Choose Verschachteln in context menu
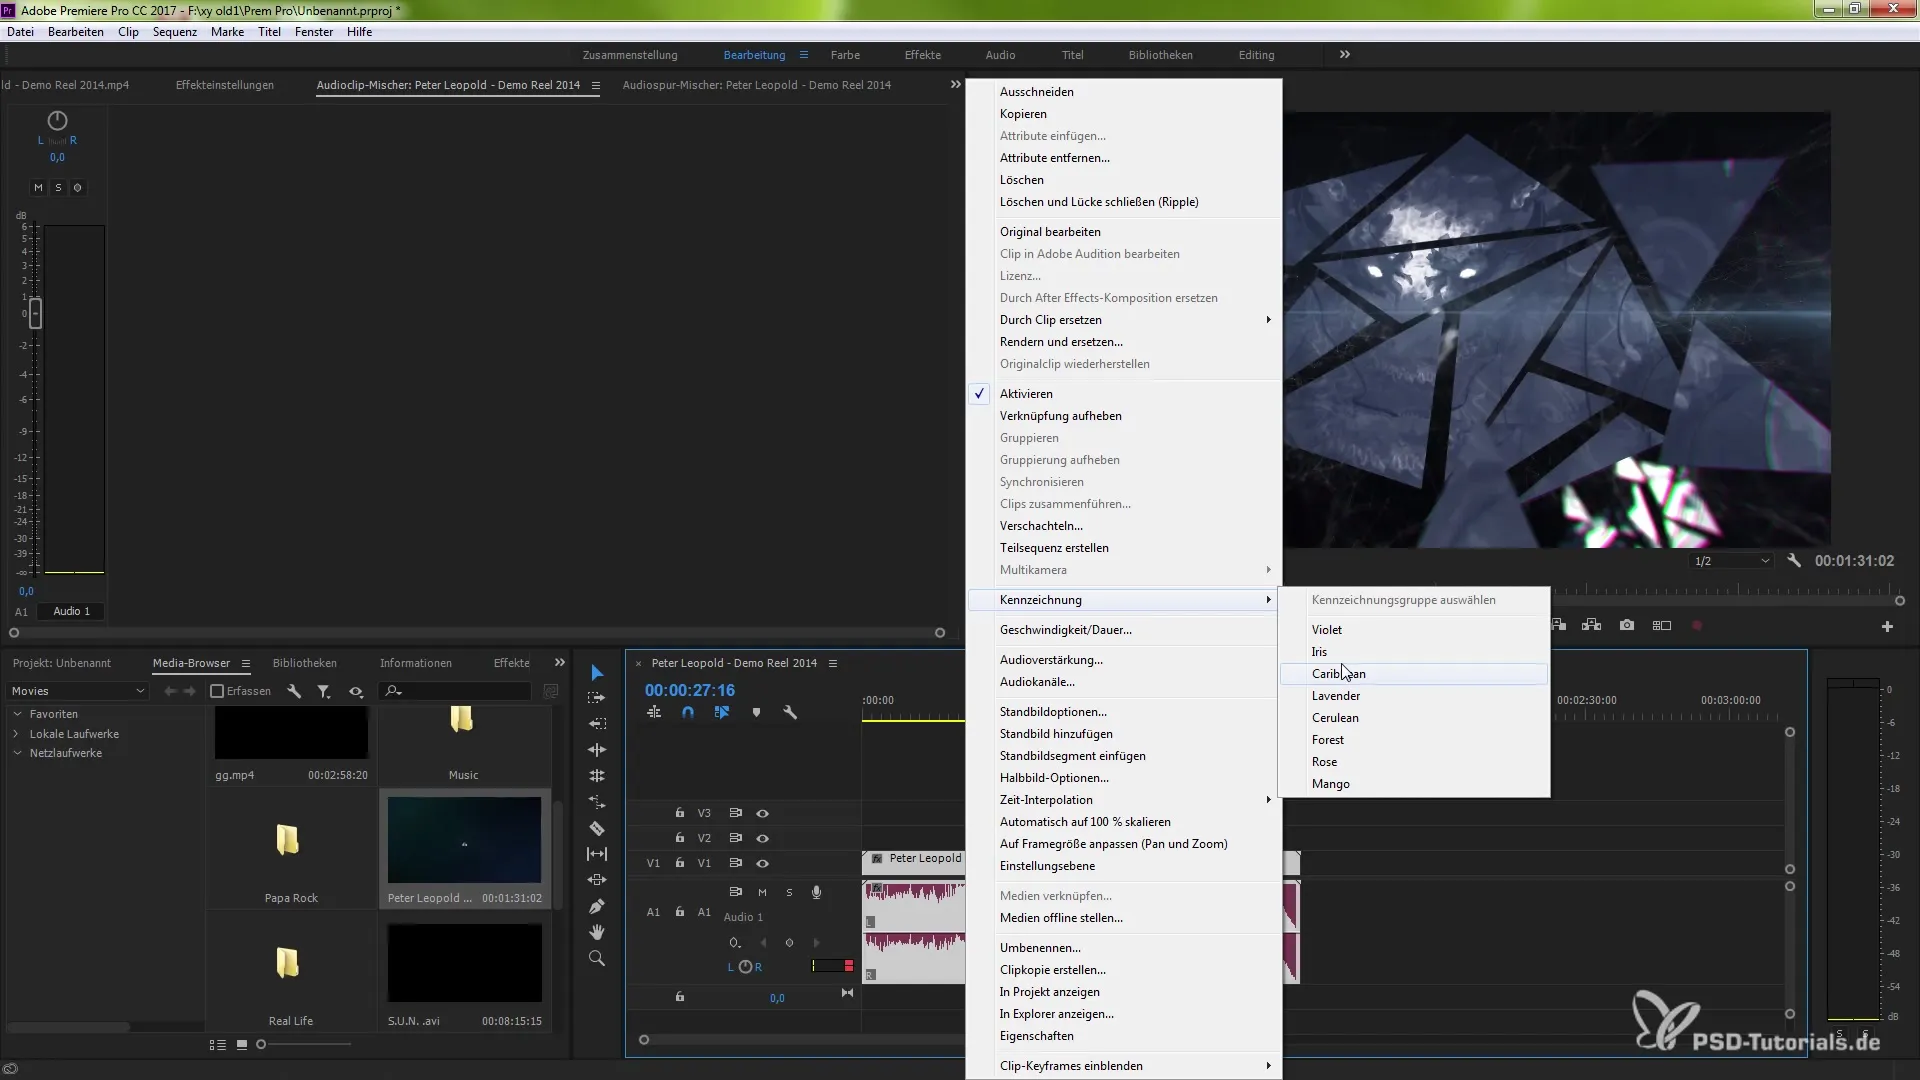1920x1080 pixels. click(x=1125, y=526)
